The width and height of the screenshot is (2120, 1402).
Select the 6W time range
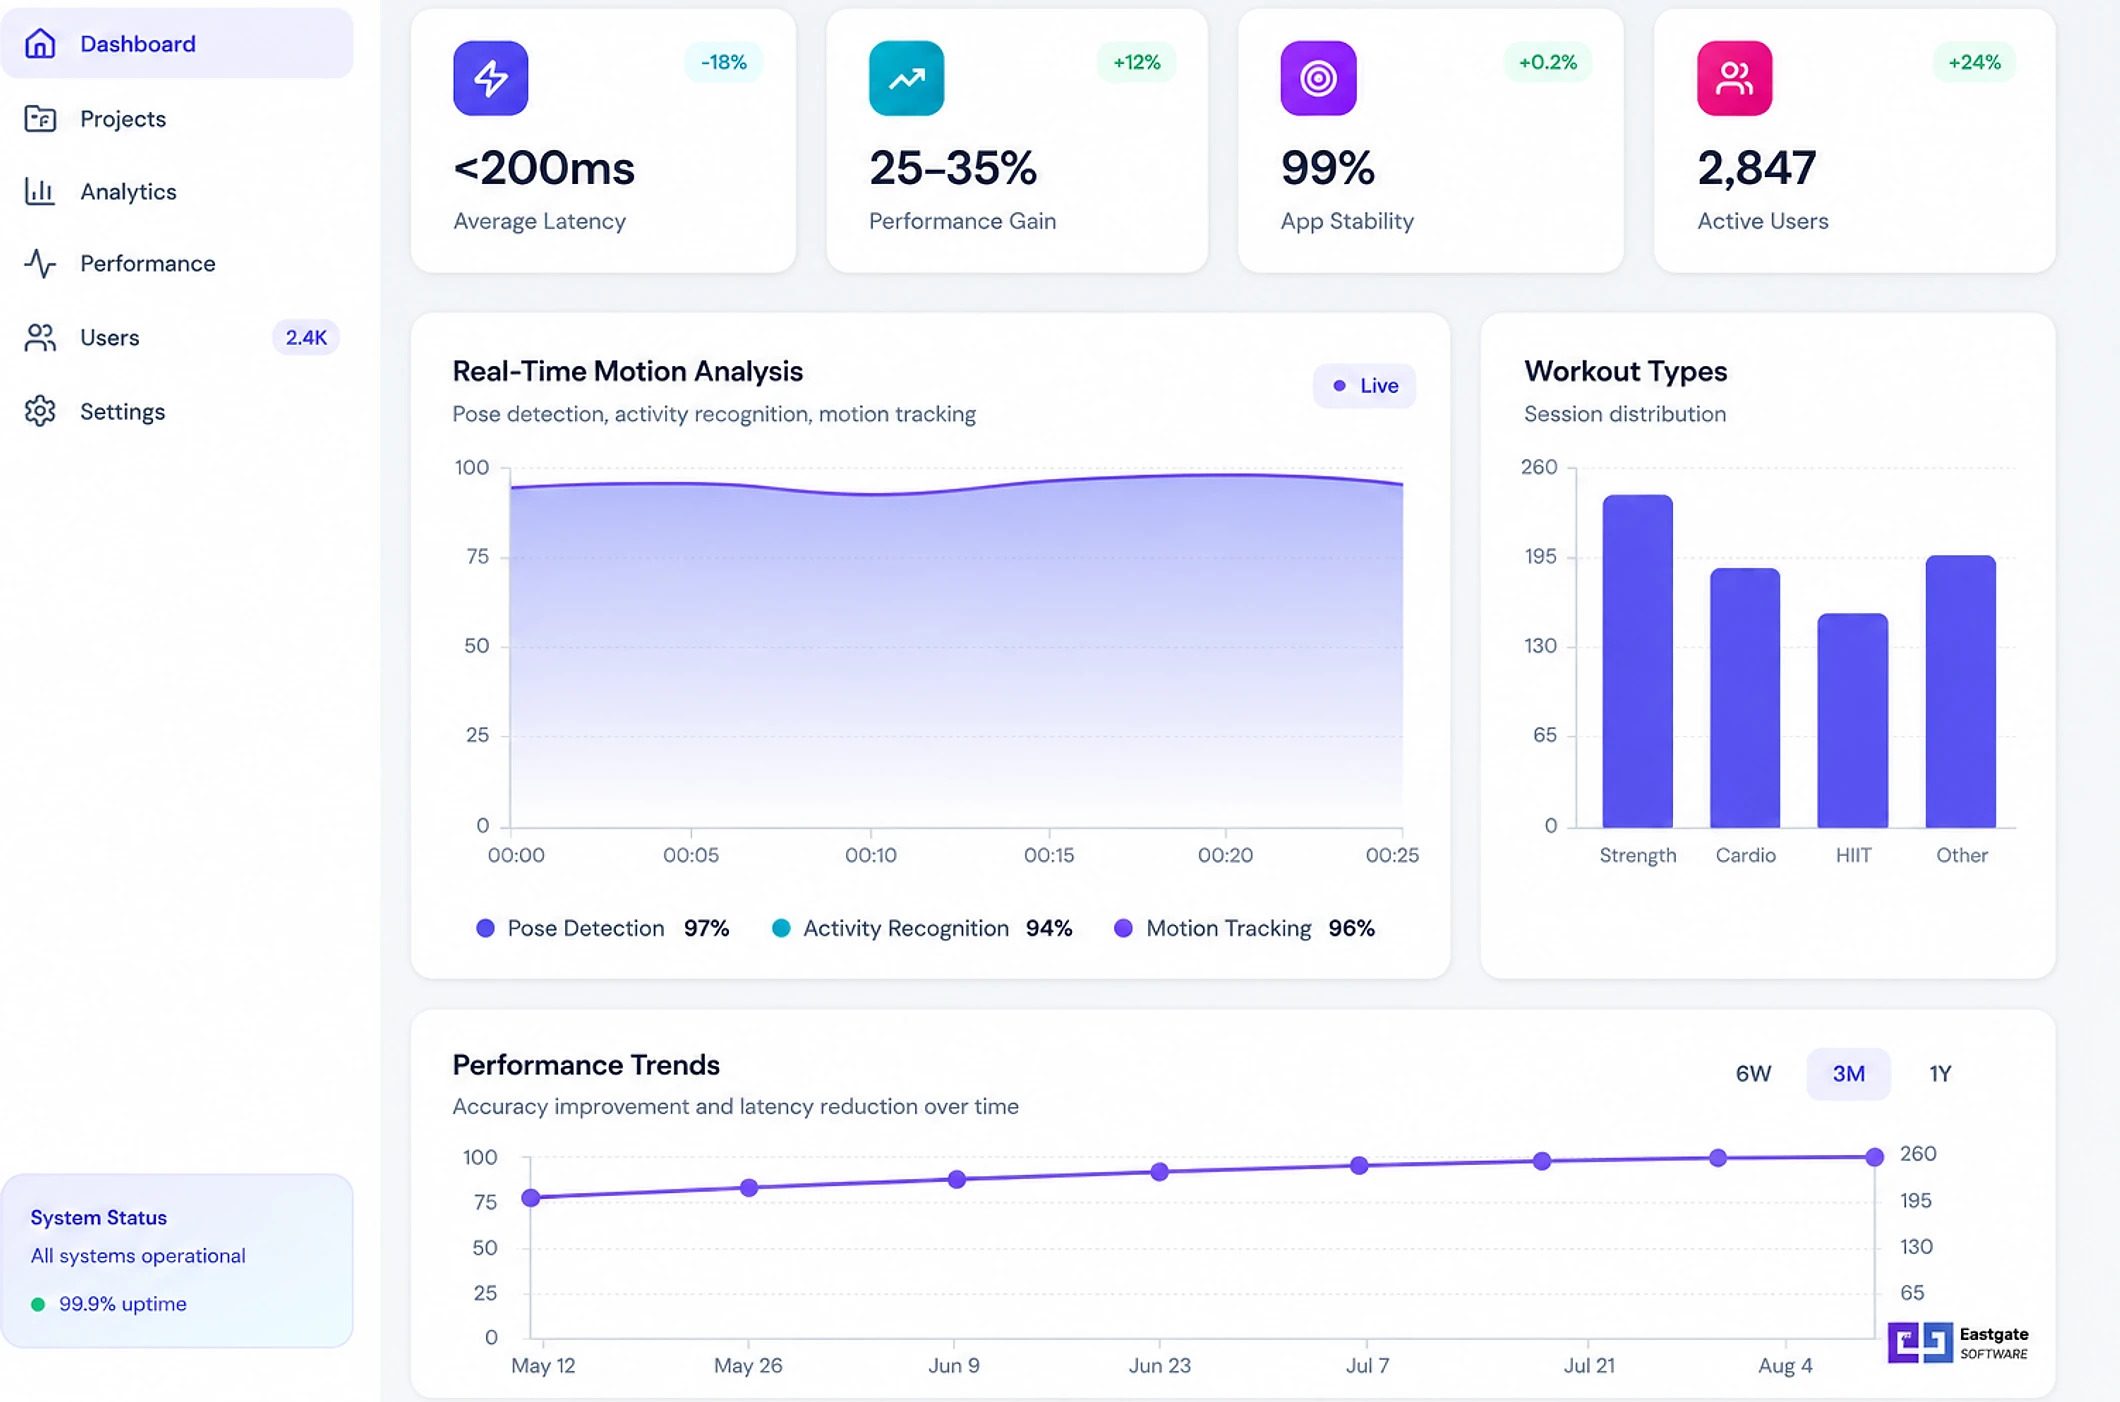click(1753, 1074)
